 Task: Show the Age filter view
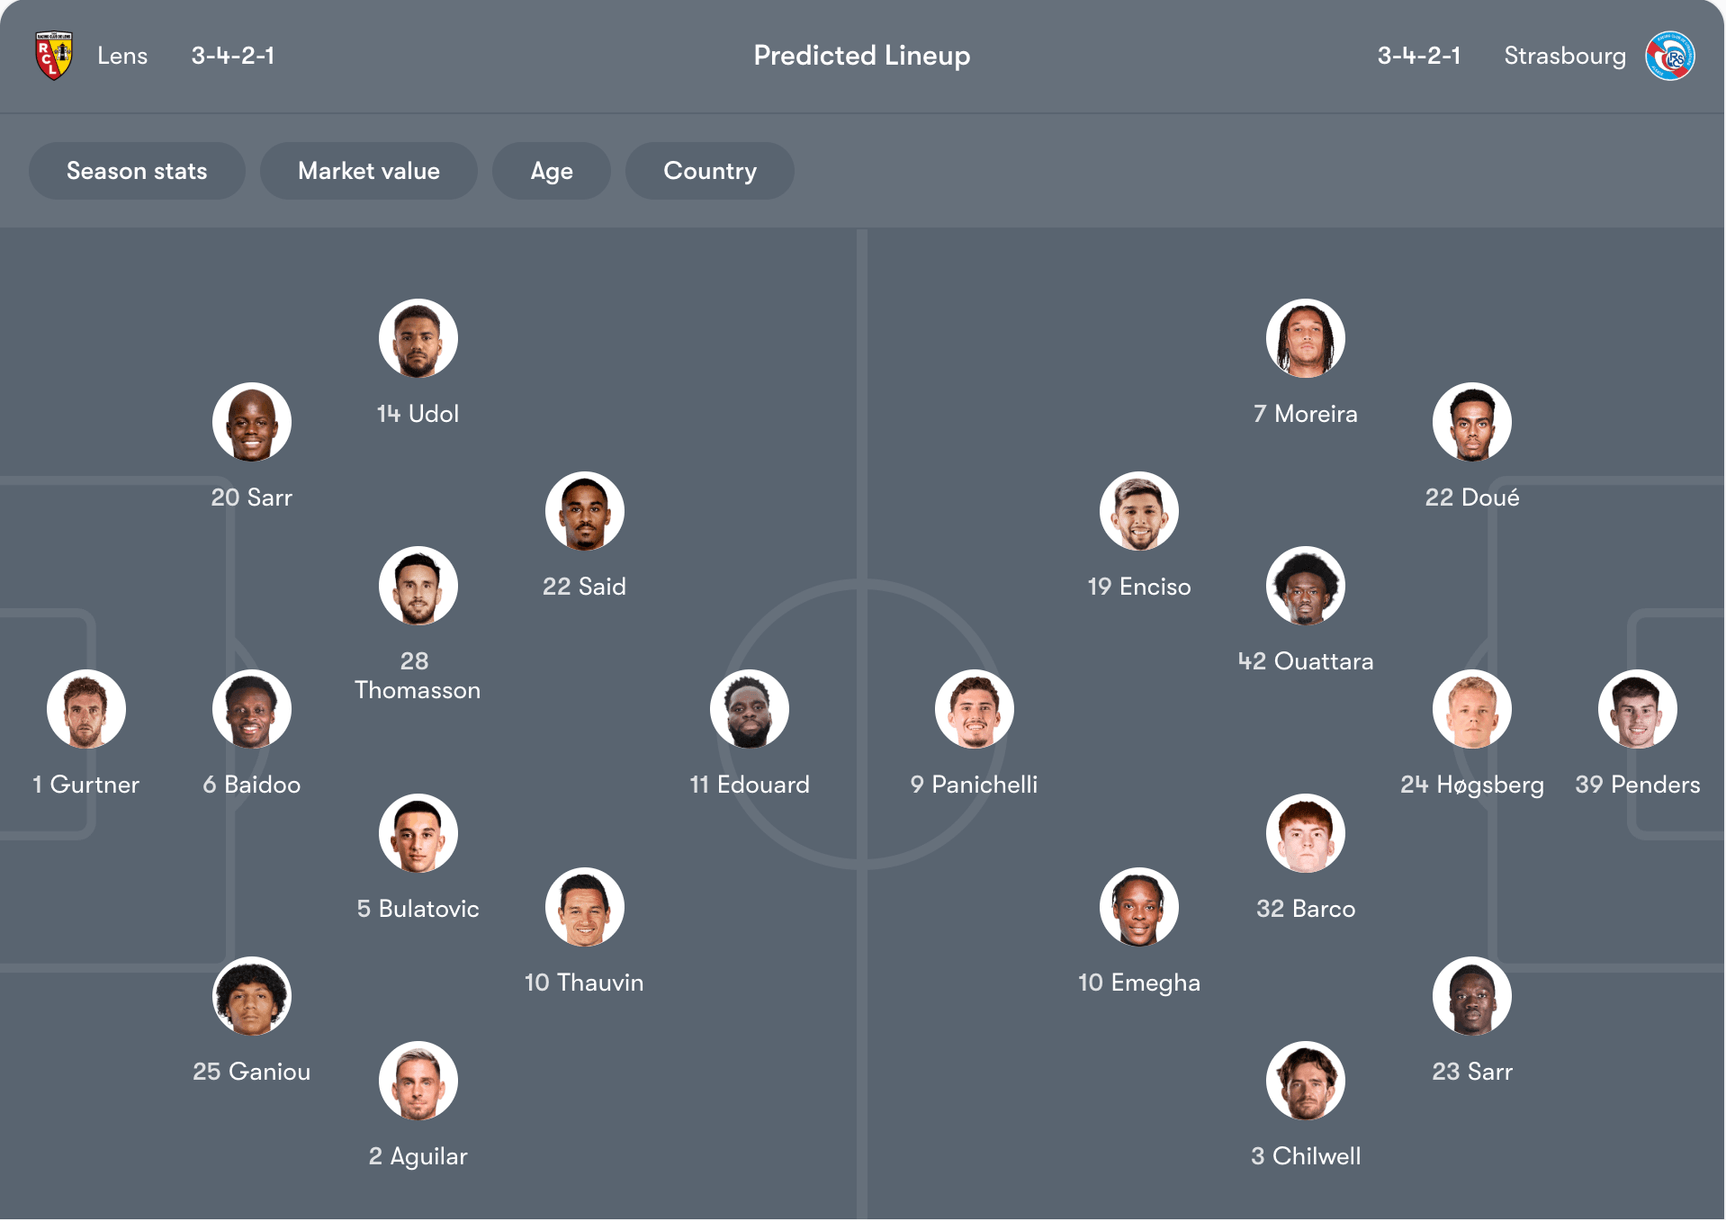[x=551, y=171]
